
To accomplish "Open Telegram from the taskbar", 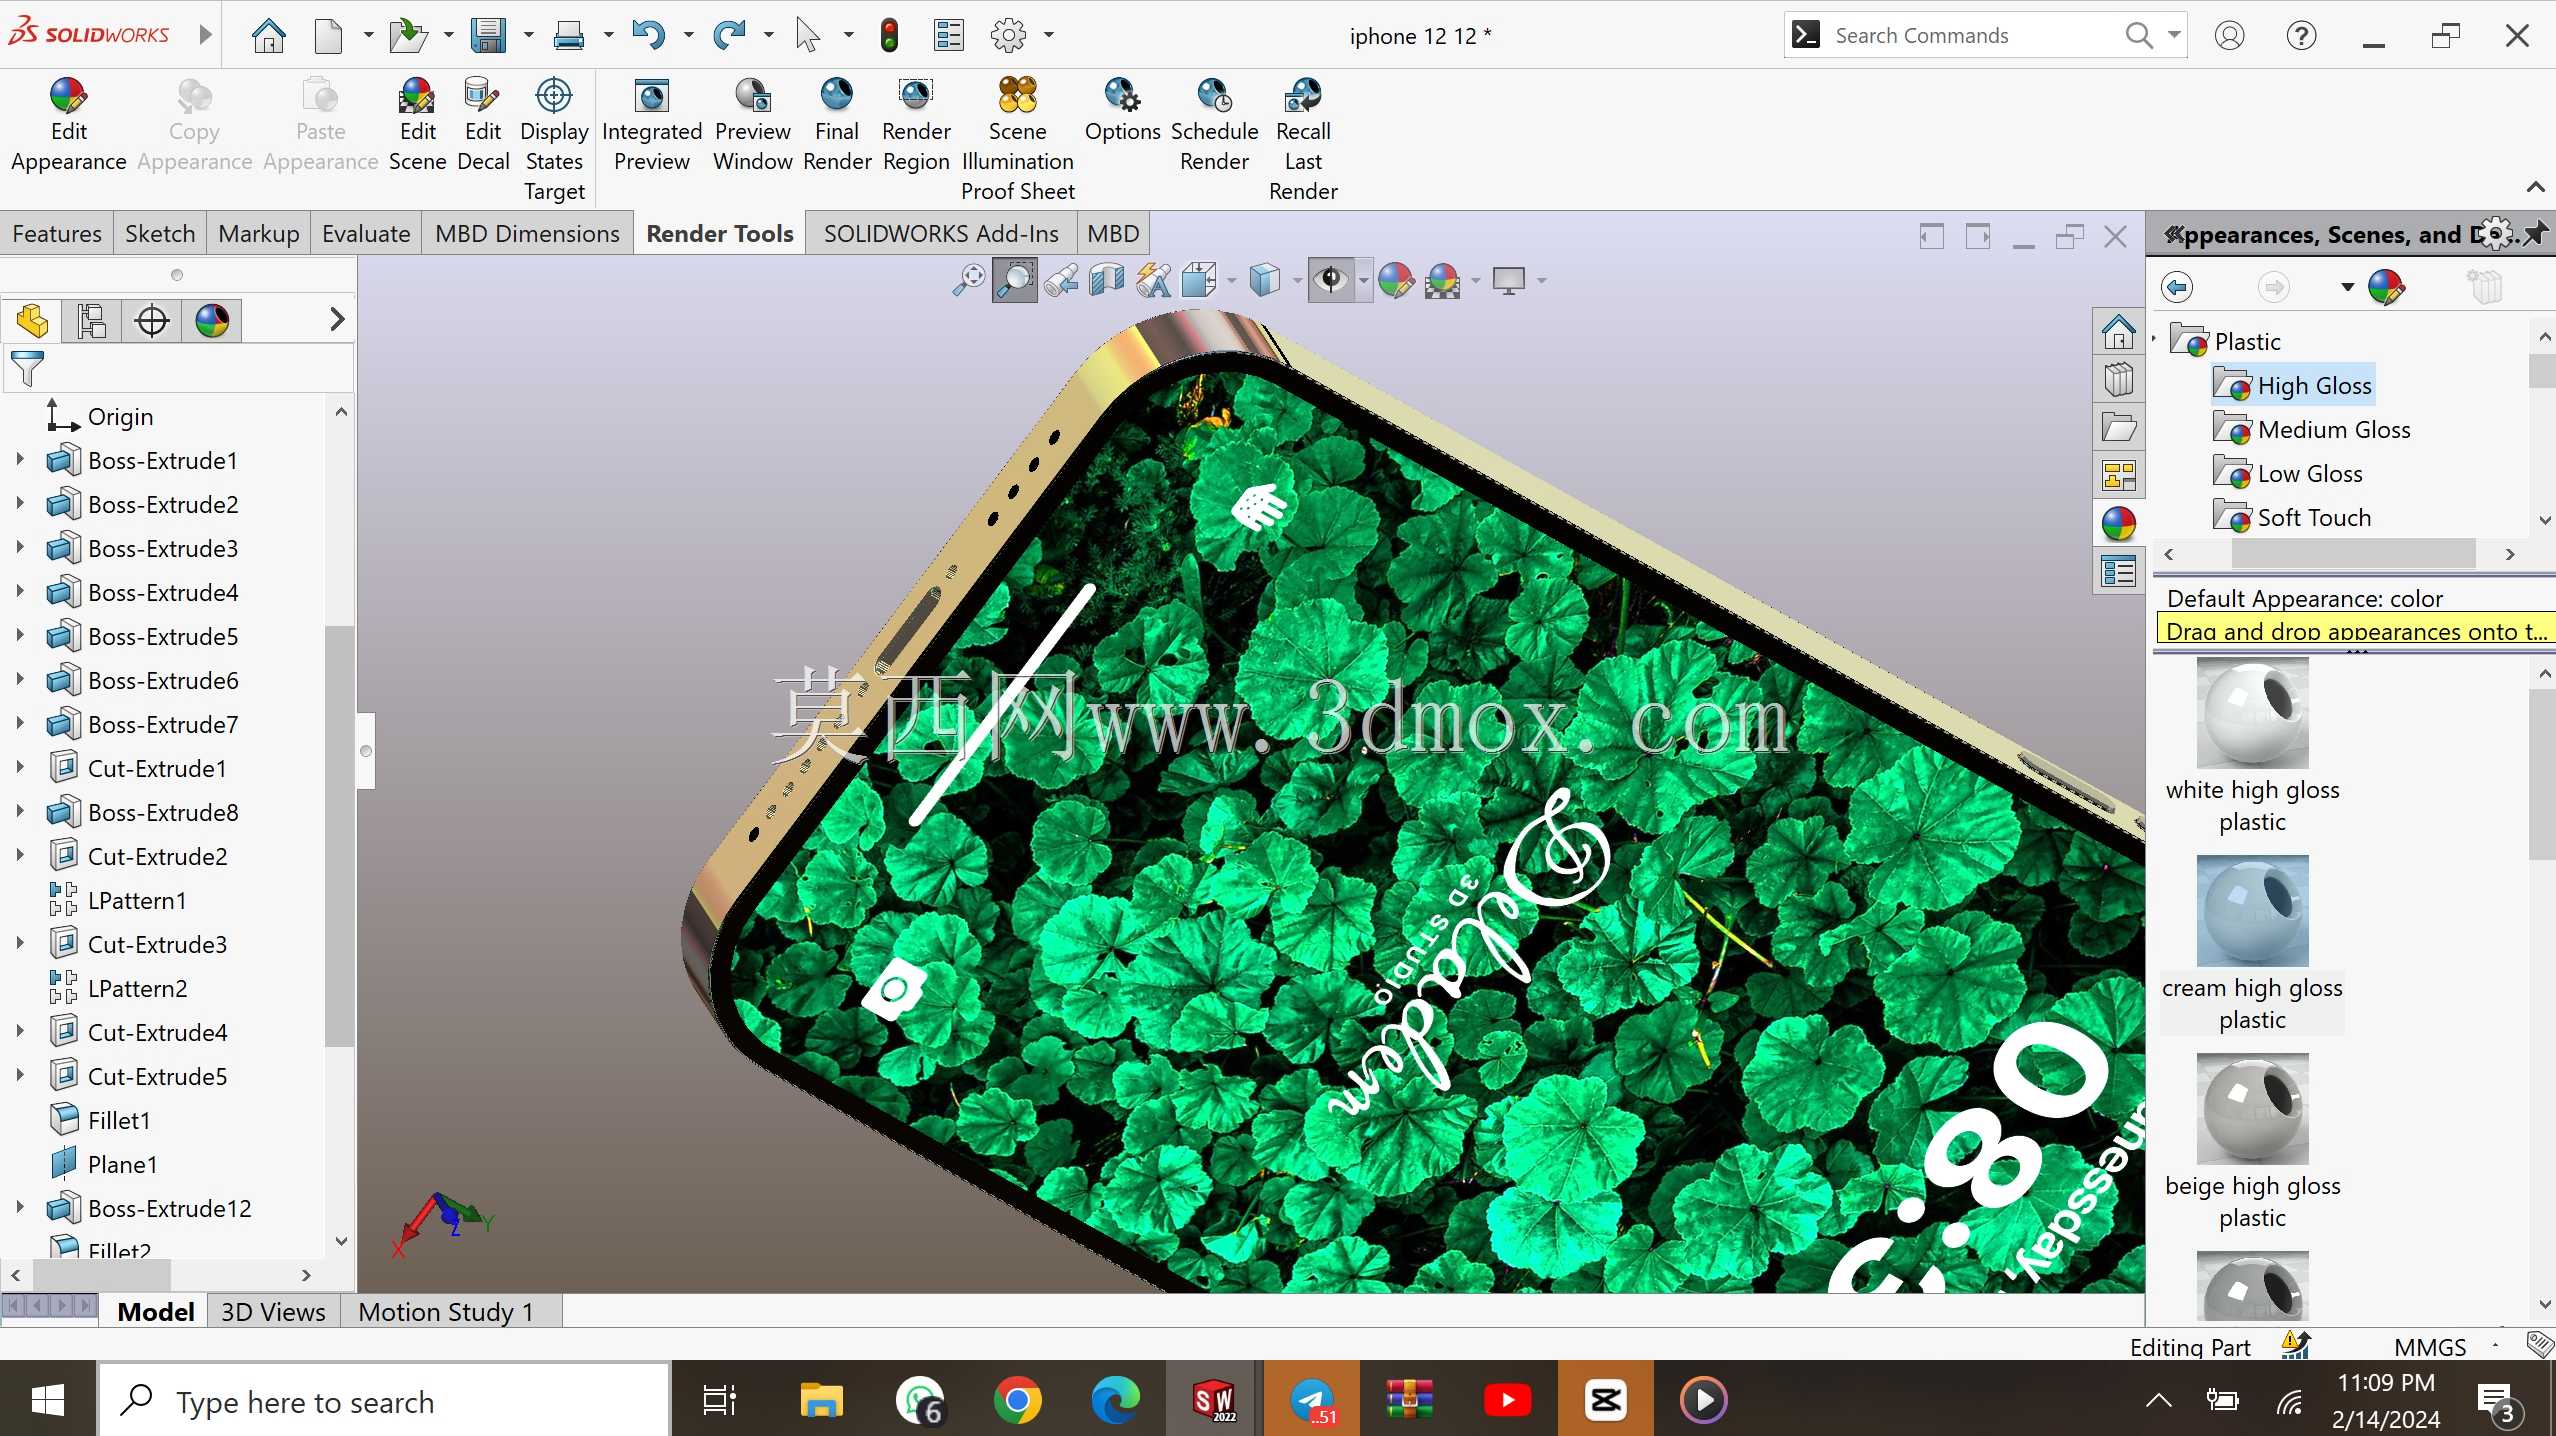I will coord(1311,1400).
